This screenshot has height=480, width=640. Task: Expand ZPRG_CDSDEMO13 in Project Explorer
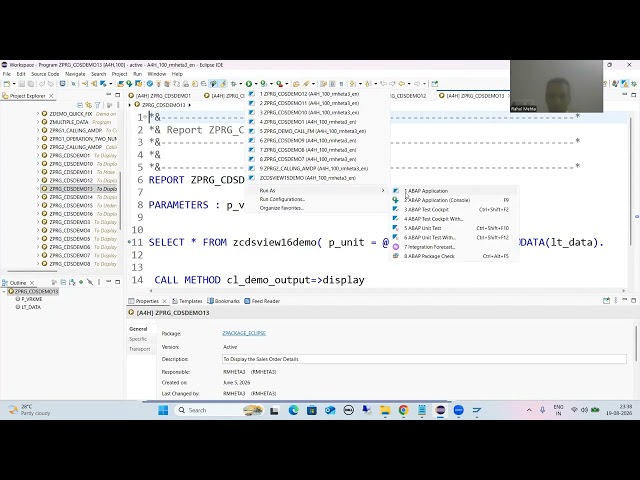pos(38,189)
